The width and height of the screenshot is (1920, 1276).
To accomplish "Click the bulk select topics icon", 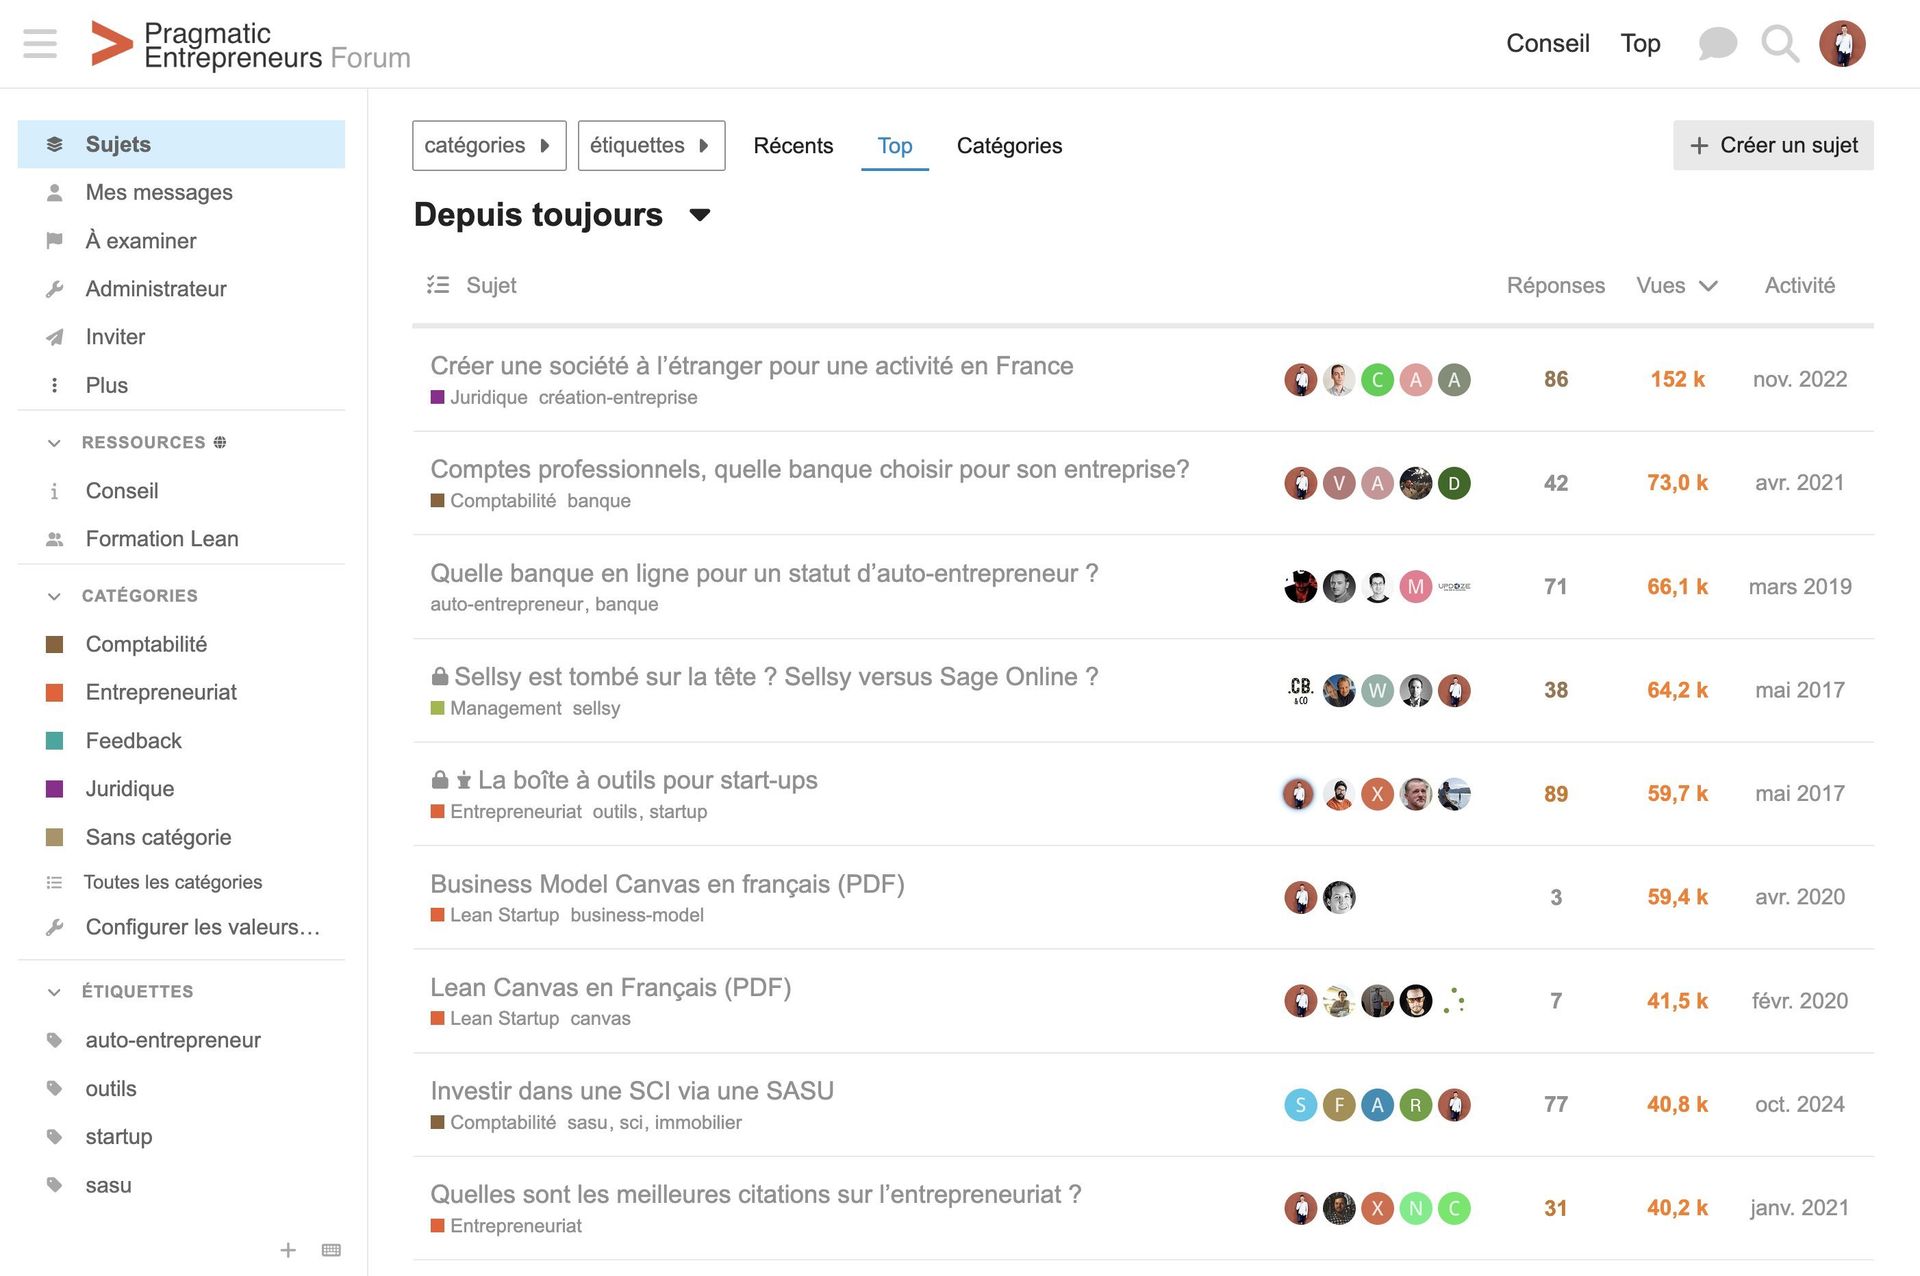I will pyautogui.click(x=437, y=285).
